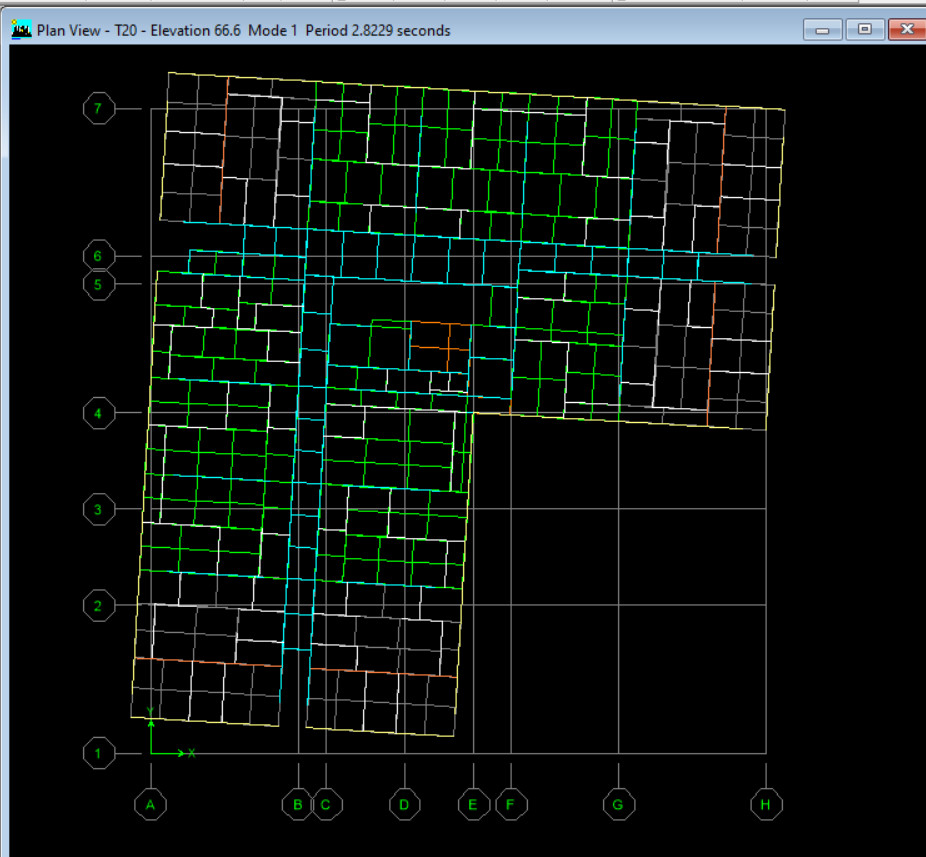The width and height of the screenshot is (926, 857).
Task: Pick grid line bubble 3
Action: [x=98, y=509]
